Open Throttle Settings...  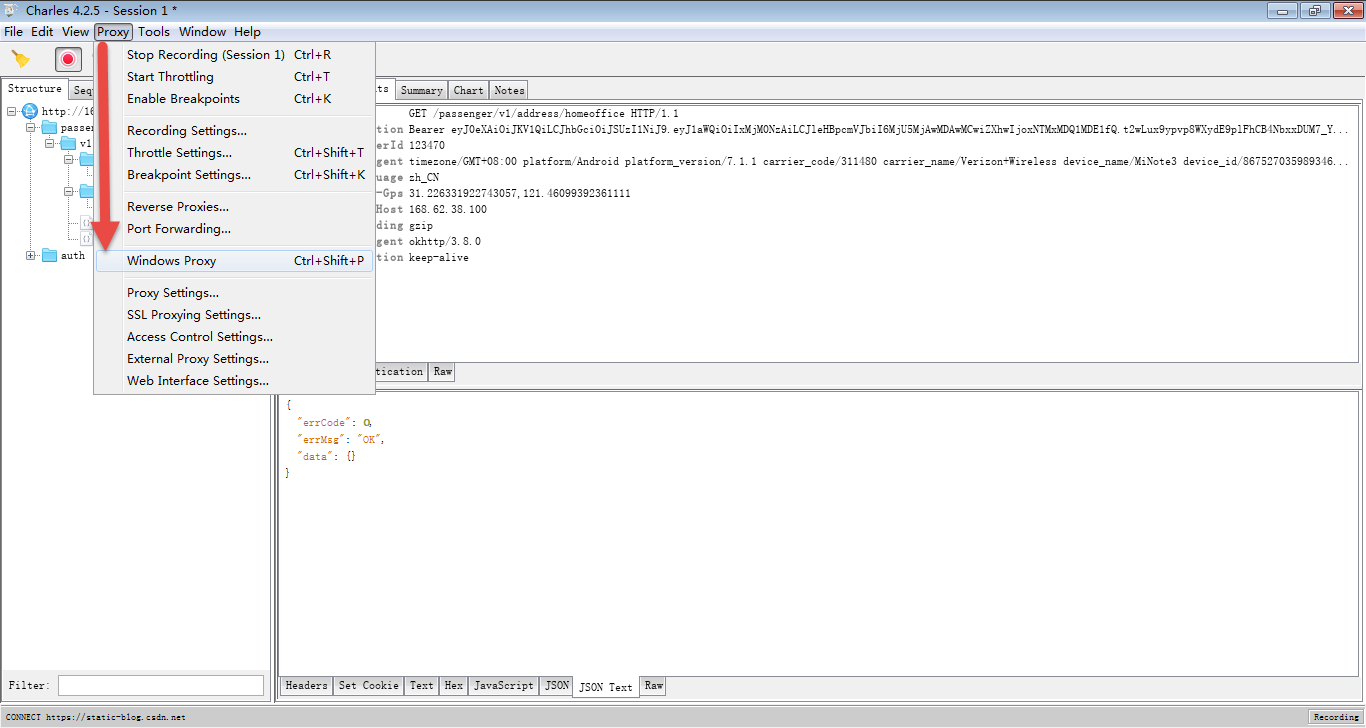[234, 153]
